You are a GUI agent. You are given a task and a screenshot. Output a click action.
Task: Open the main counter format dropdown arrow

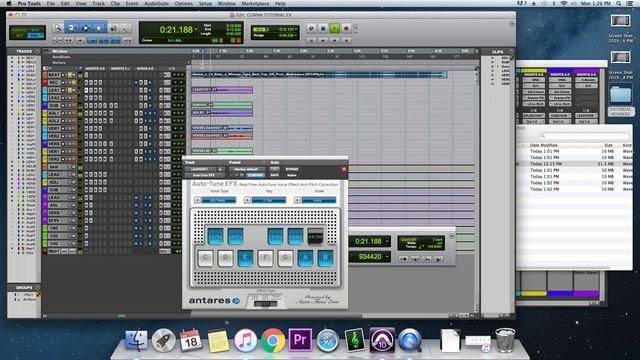(196, 29)
